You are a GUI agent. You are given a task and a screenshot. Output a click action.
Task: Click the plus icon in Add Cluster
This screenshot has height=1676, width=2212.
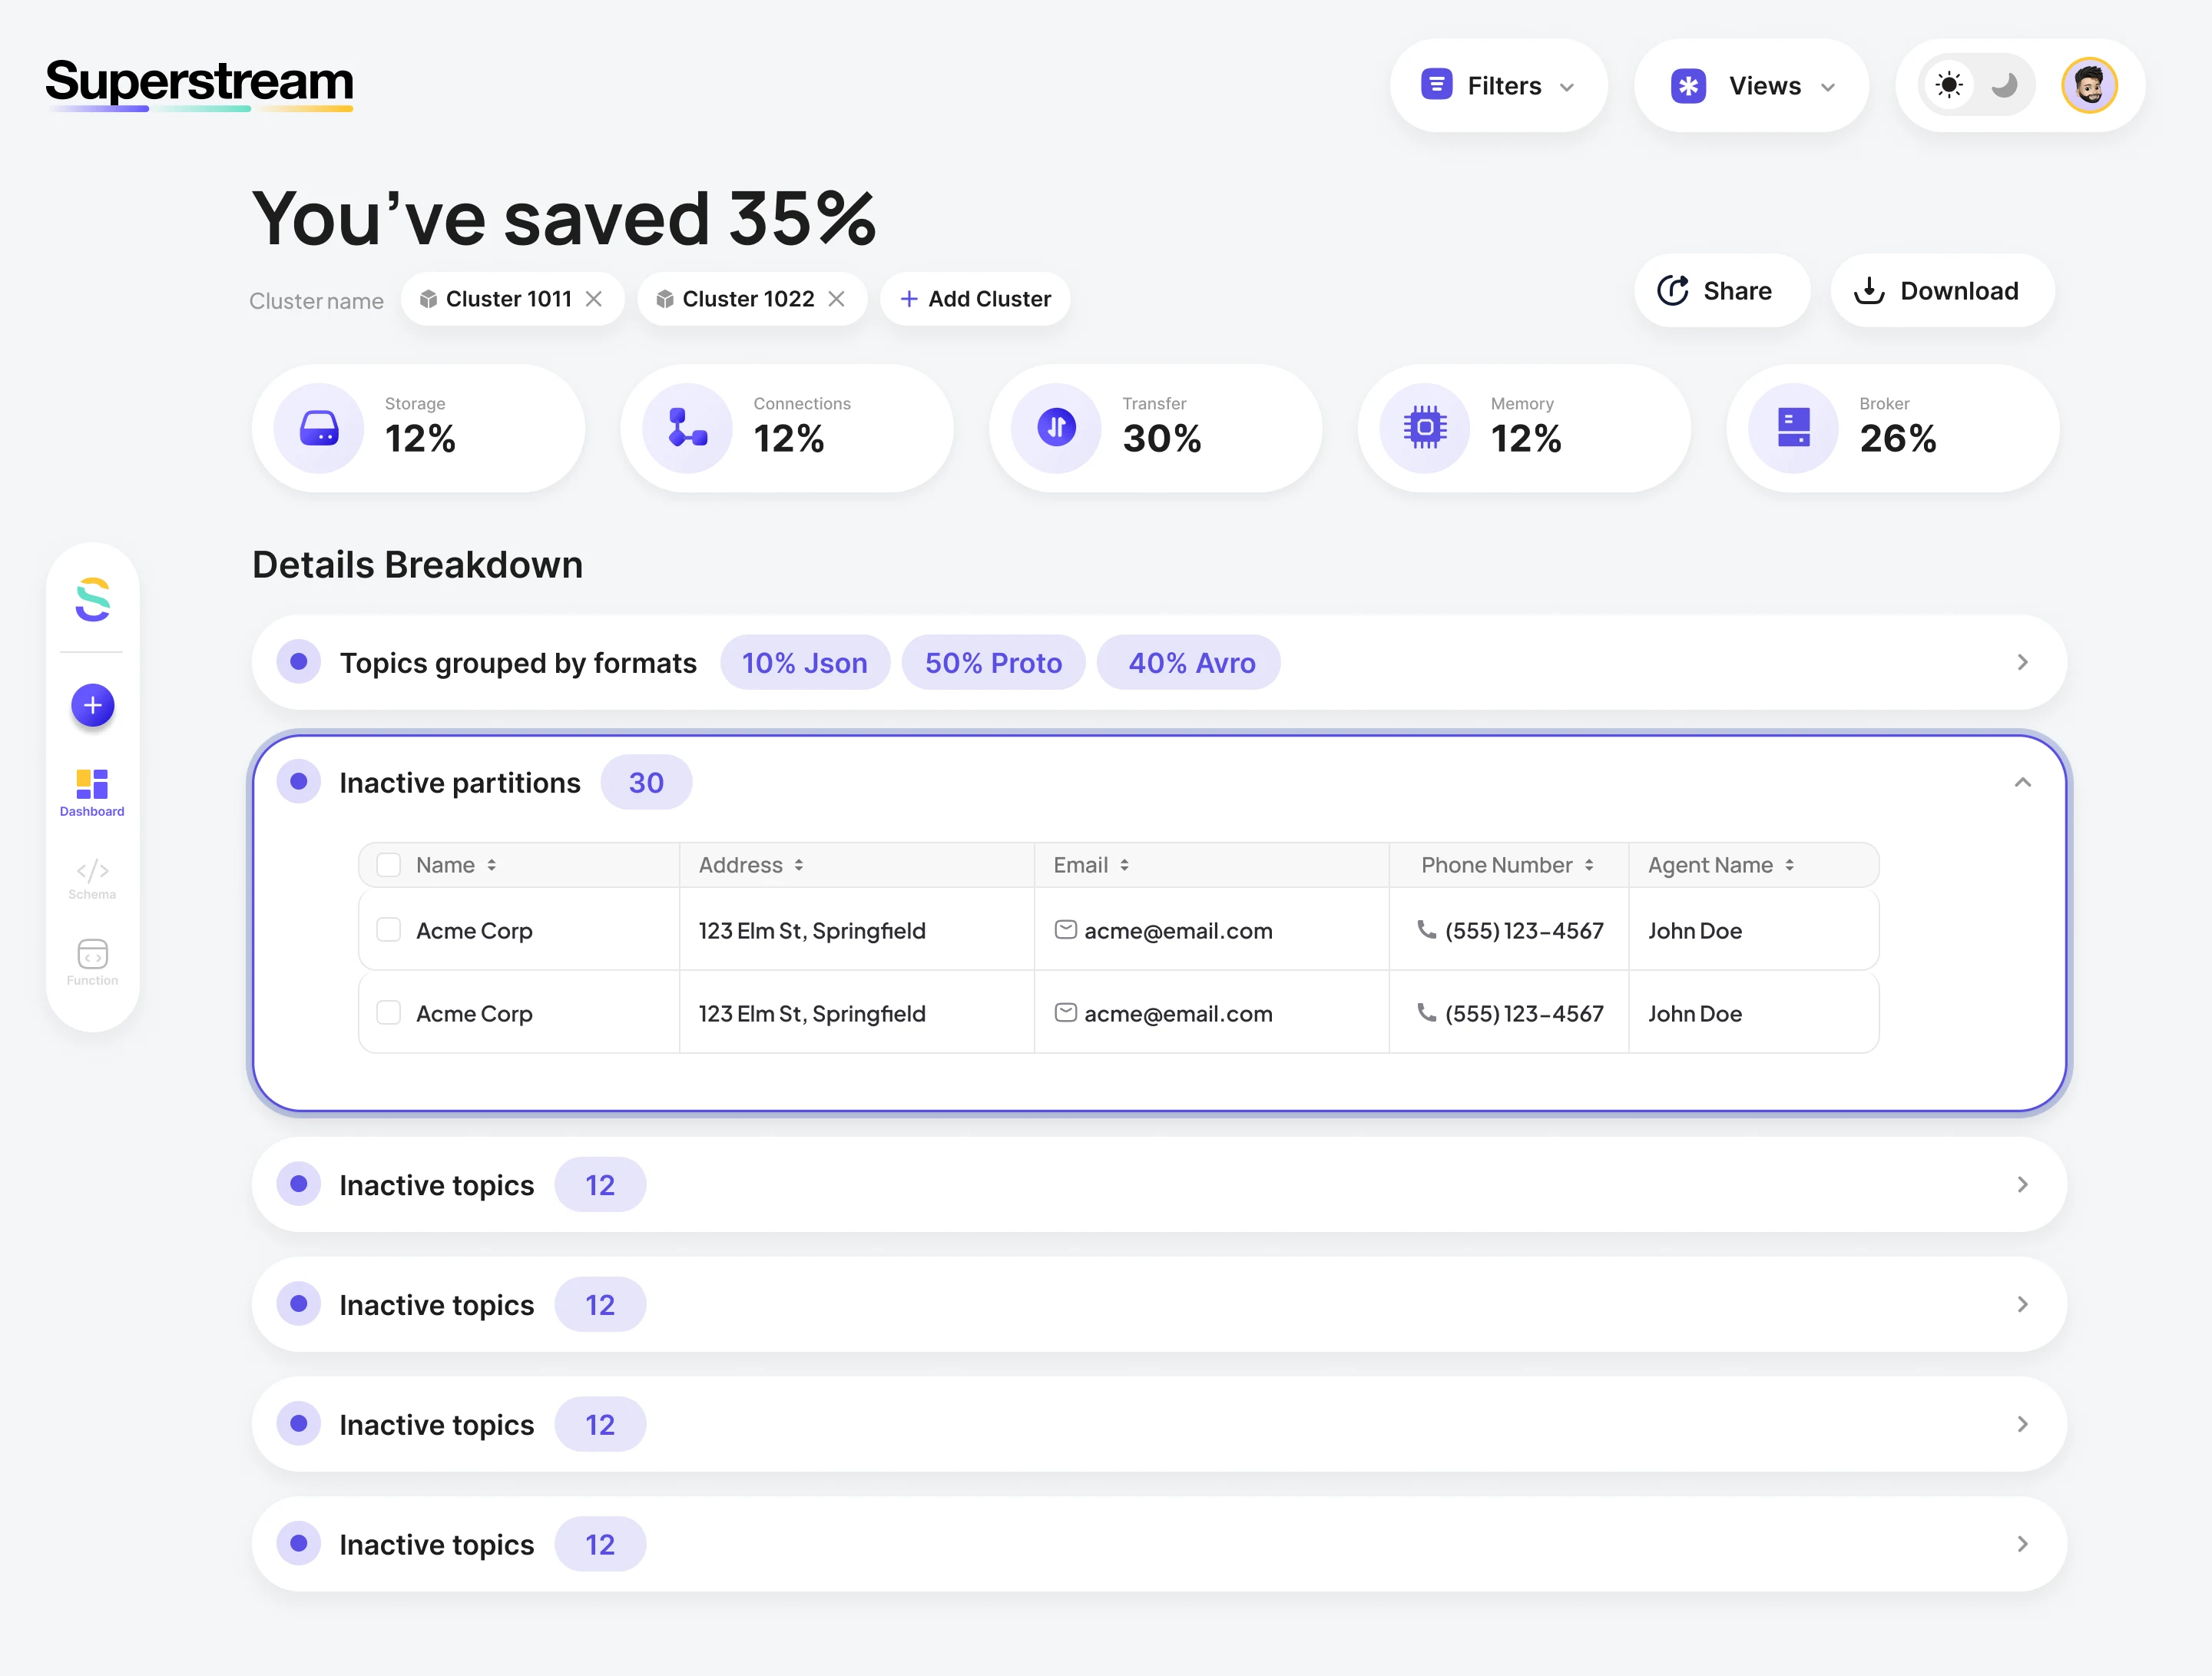[x=909, y=299]
